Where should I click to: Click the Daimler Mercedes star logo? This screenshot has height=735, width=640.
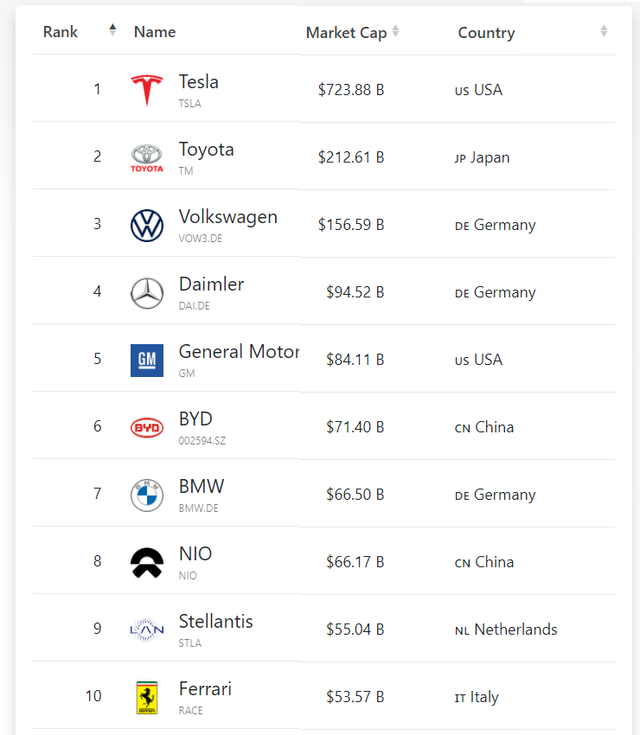147,293
